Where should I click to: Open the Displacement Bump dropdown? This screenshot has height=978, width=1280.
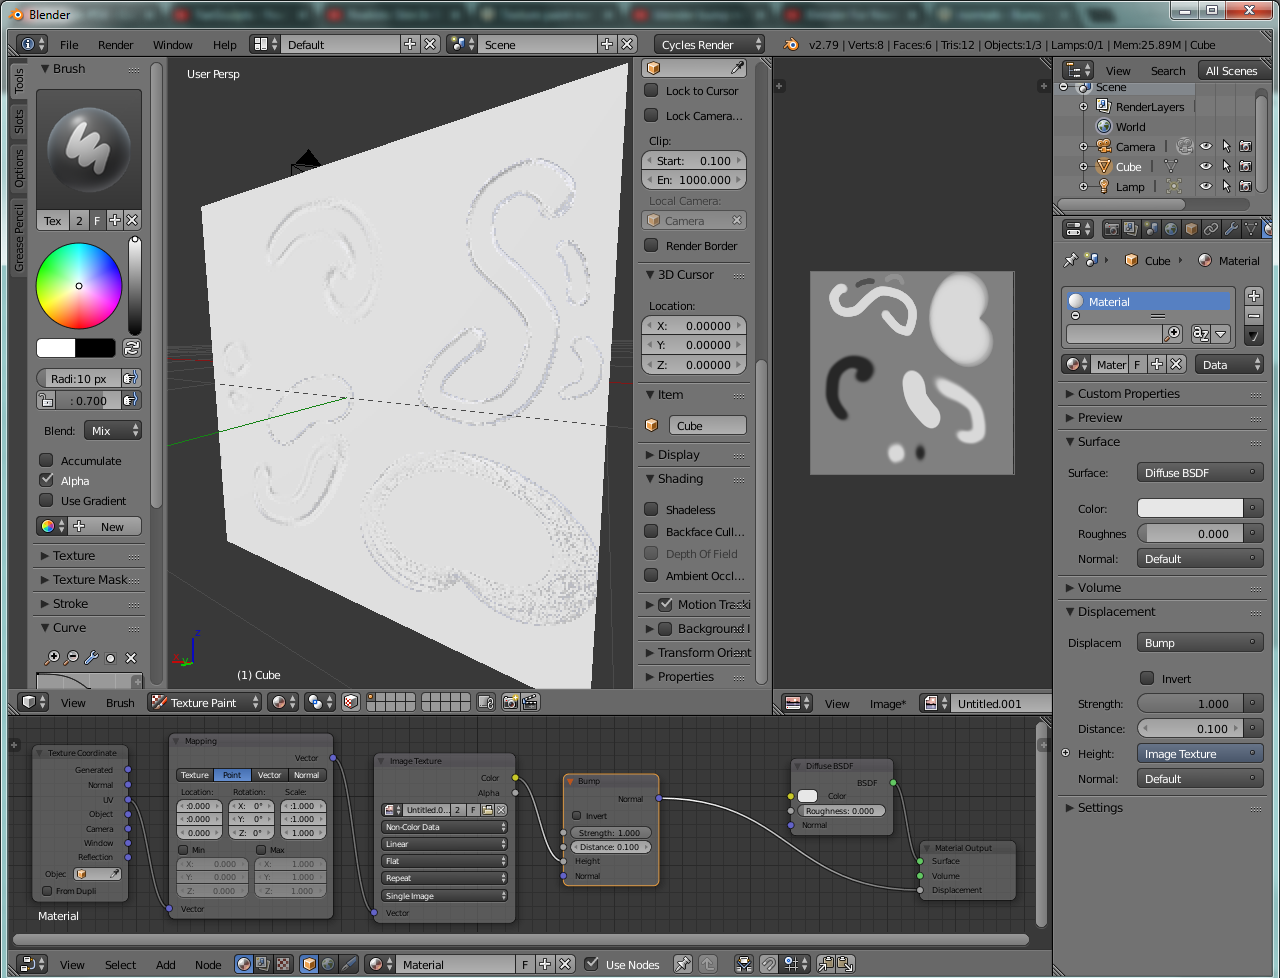click(x=1200, y=643)
